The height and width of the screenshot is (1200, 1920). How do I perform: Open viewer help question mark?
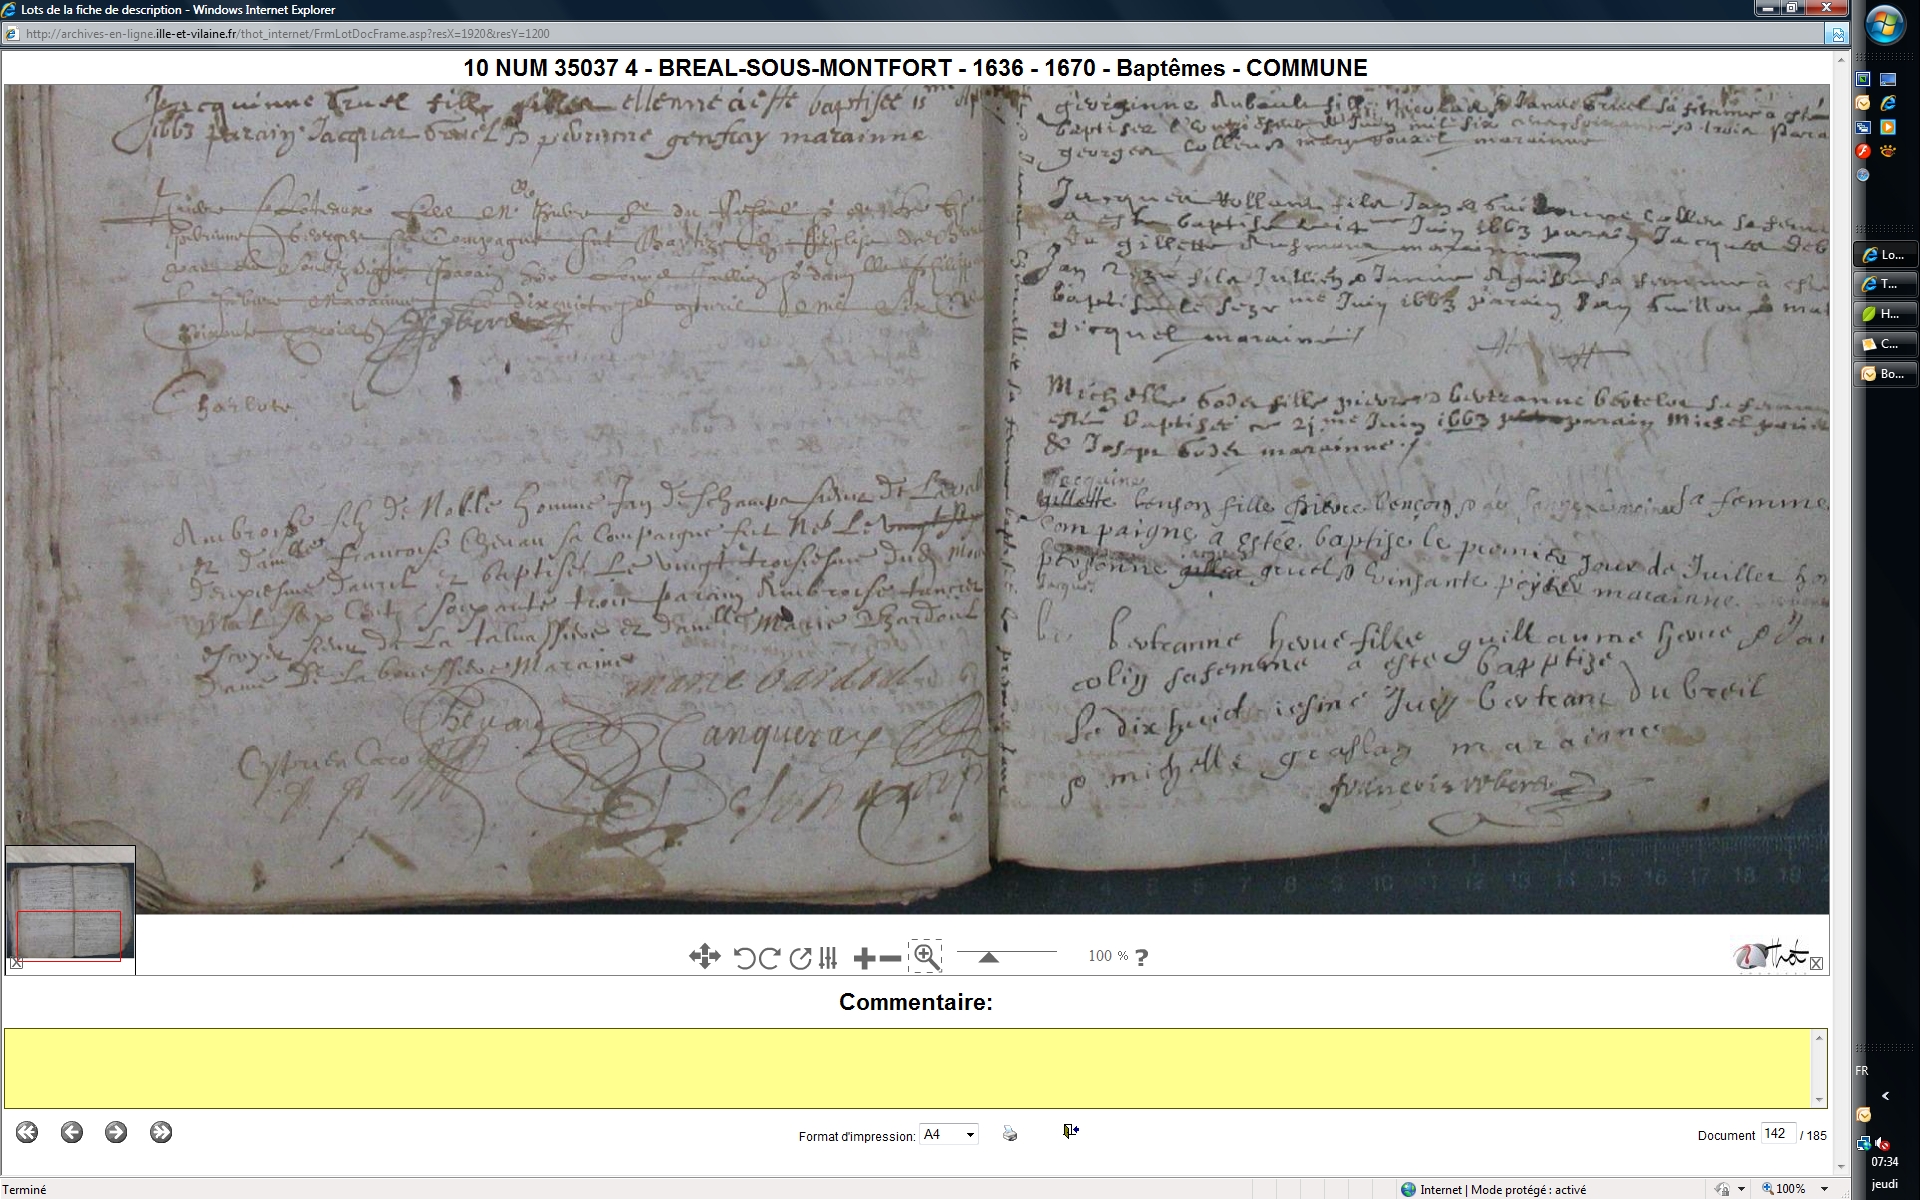coord(1142,957)
